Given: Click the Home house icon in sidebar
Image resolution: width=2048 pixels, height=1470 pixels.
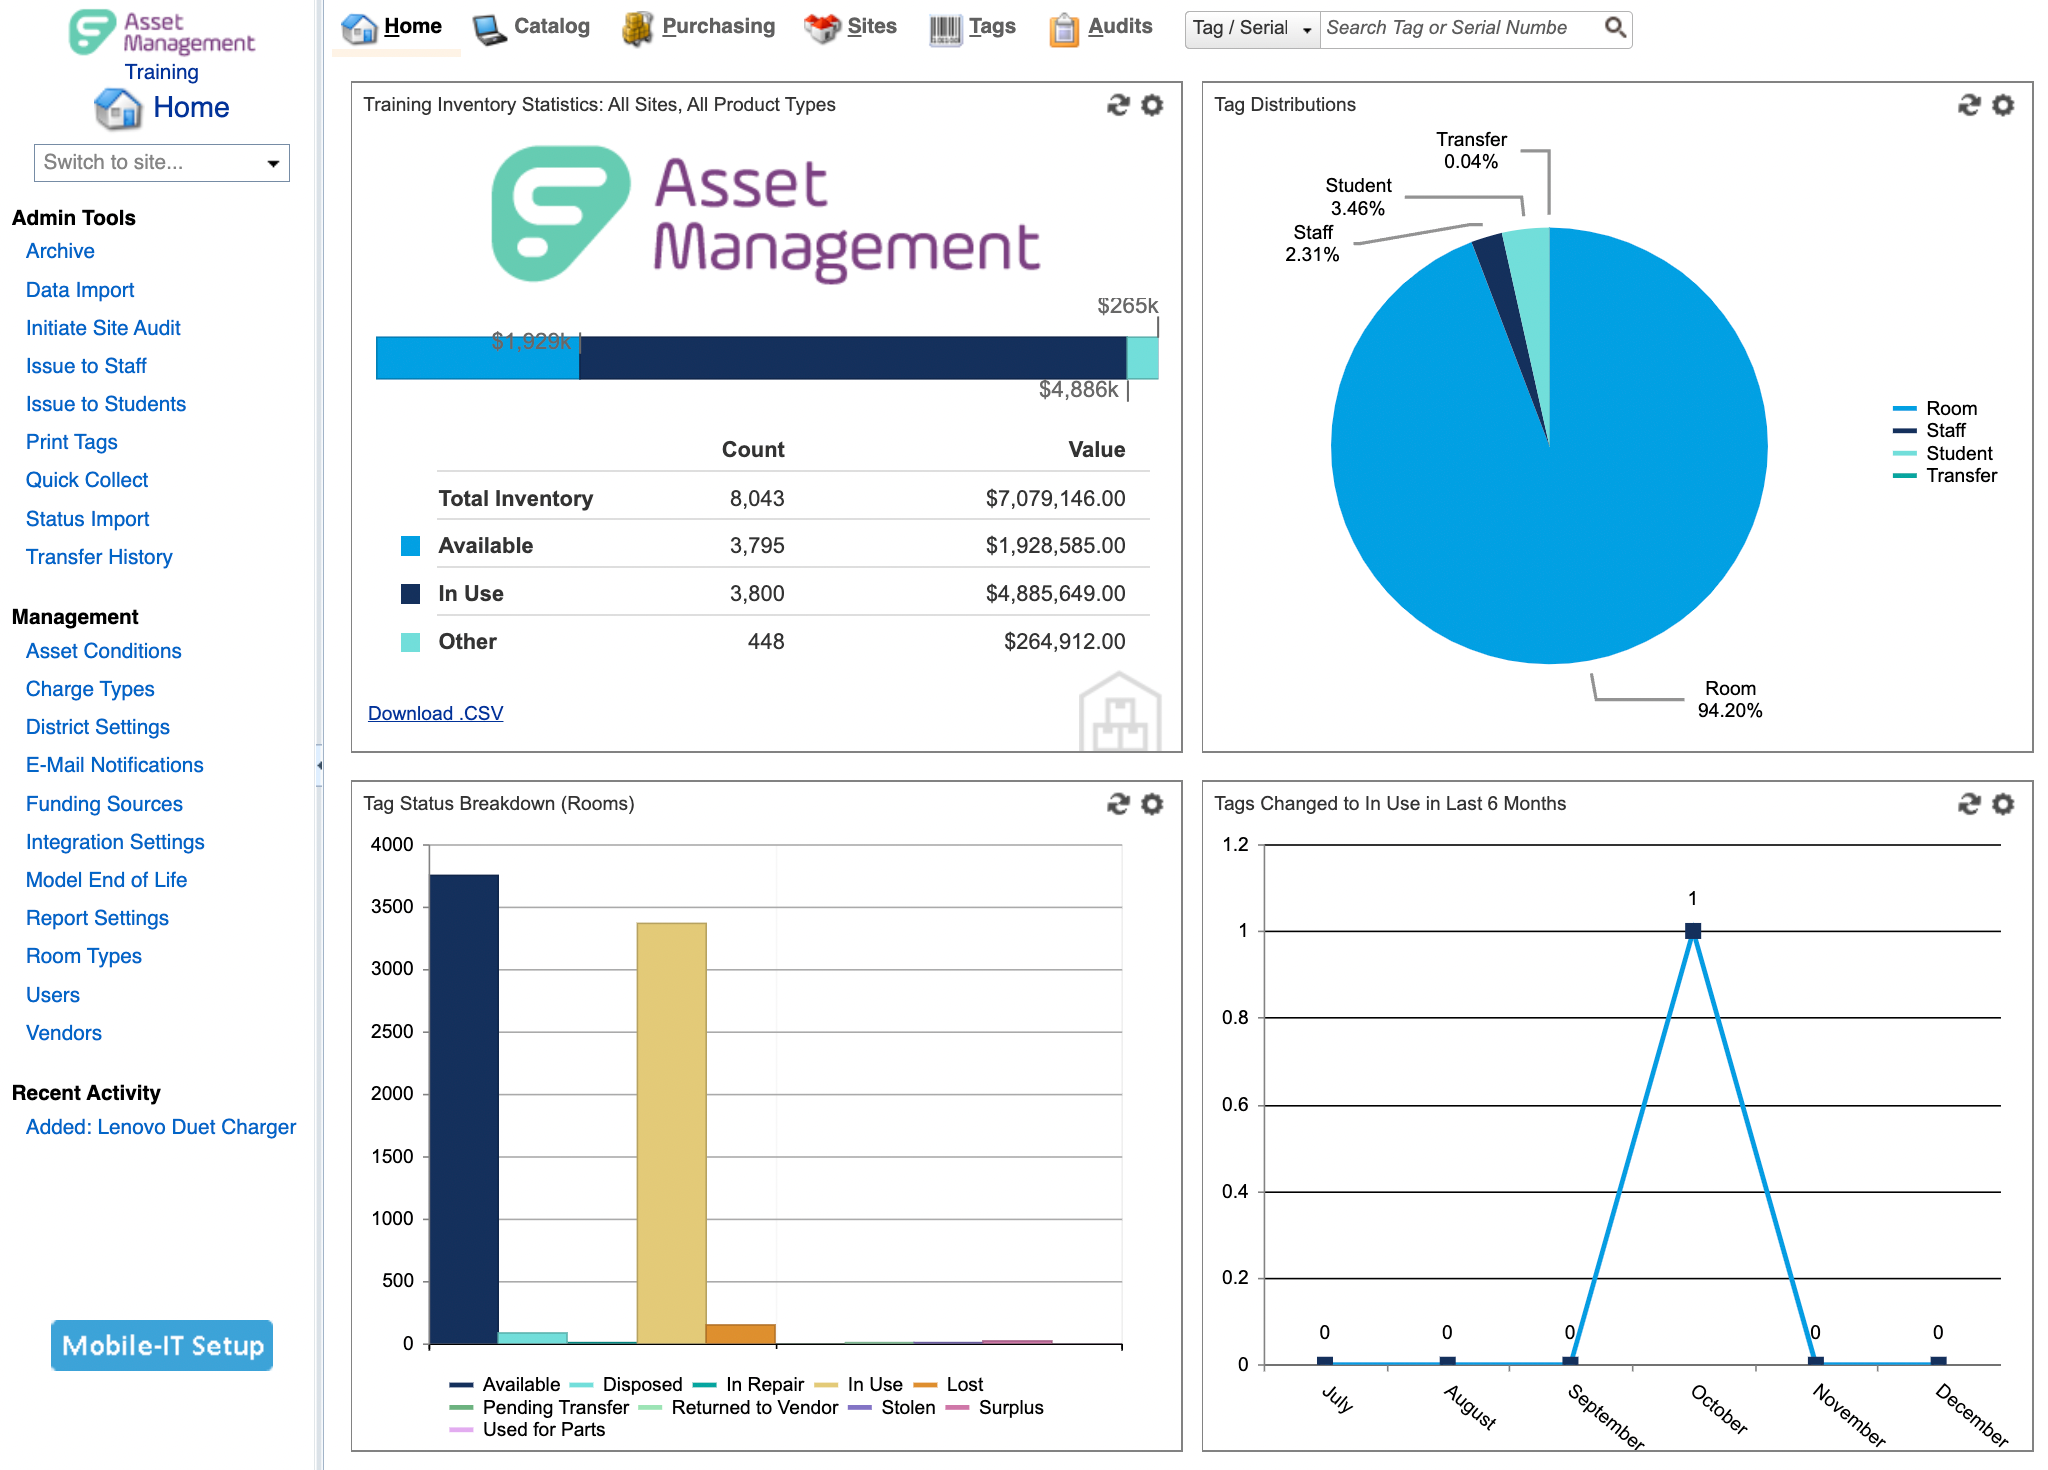Looking at the screenshot, I should point(118,108).
